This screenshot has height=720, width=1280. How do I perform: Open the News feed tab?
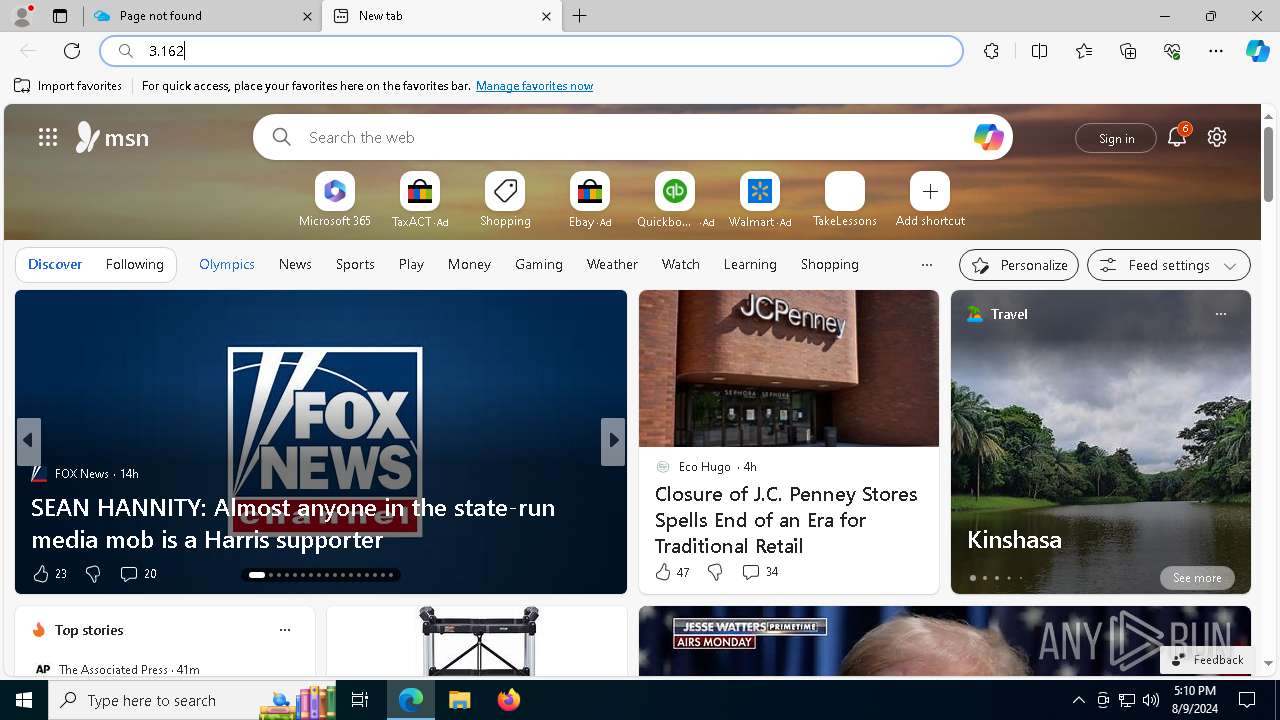point(295,264)
